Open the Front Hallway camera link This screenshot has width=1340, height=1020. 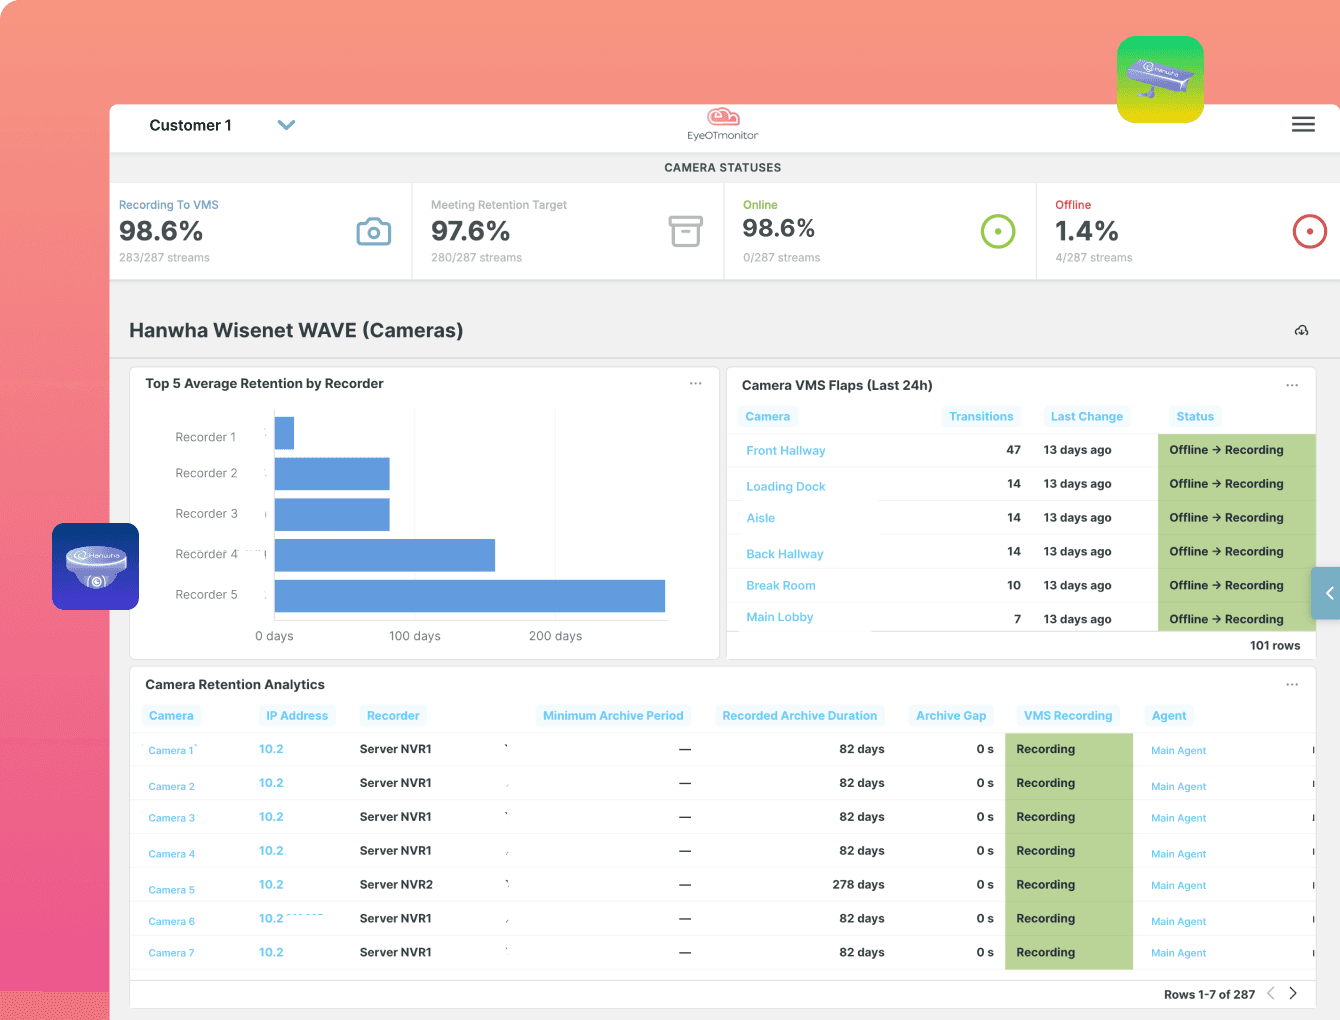[786, 451]
